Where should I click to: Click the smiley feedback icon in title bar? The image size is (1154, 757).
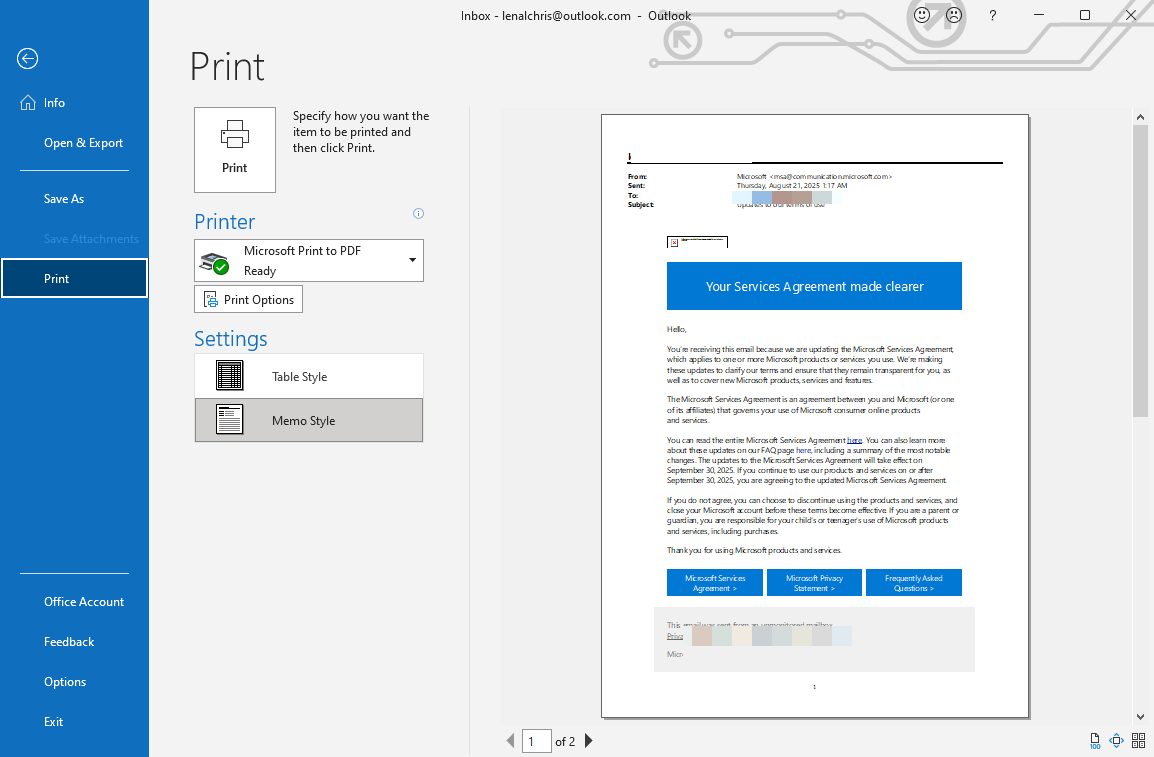pos(923,15)
